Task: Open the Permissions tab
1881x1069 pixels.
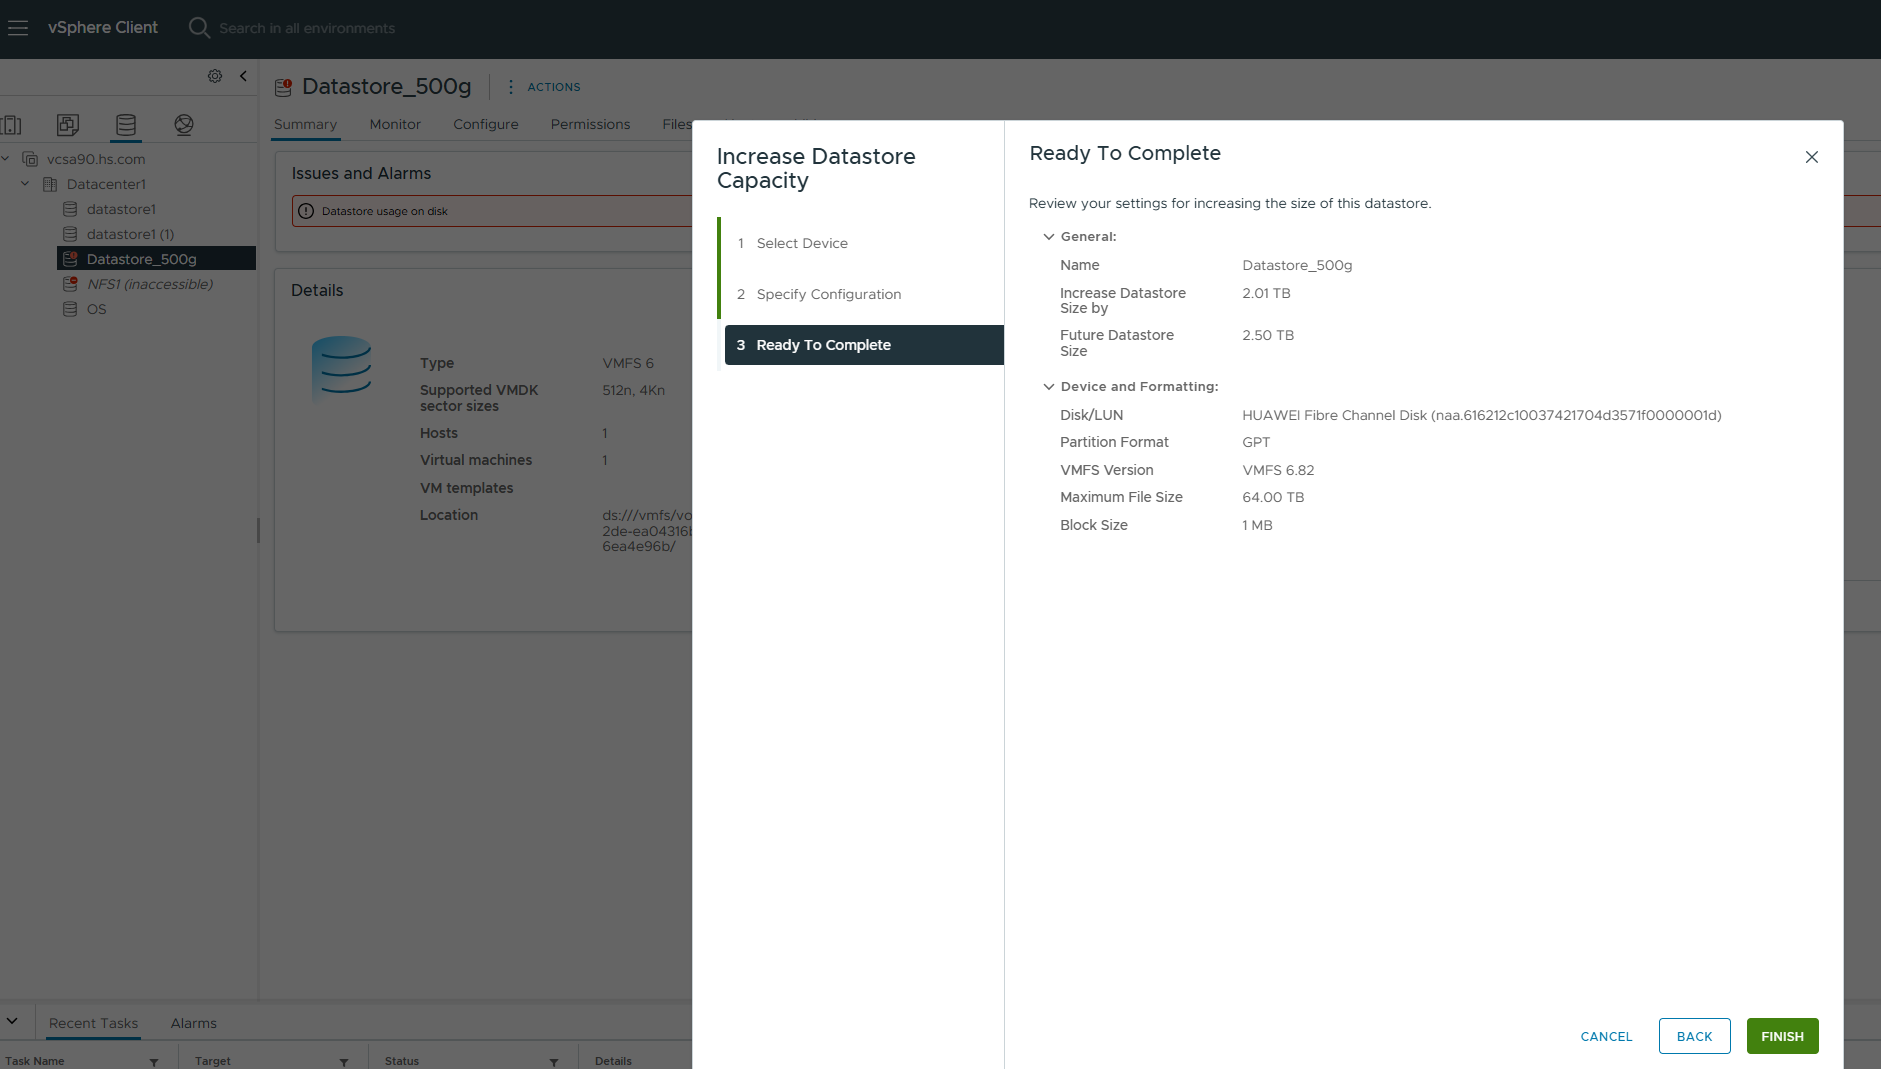Action: click(590, 124)
